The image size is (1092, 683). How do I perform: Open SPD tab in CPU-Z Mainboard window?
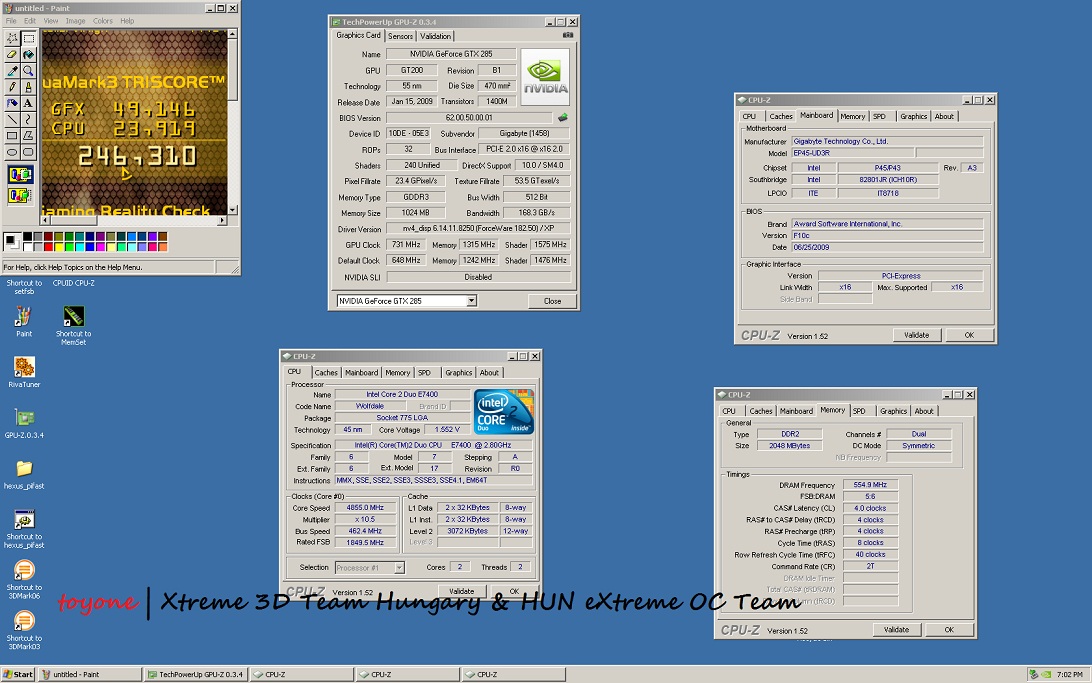point(880,116)
